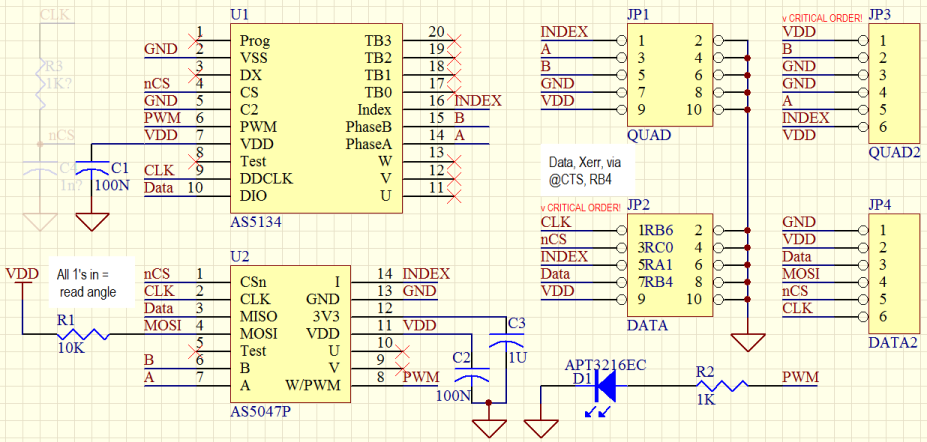Click no-connect cross on U2 pin 5
Viewport: 927px width, 442px height.
(193, 352)
